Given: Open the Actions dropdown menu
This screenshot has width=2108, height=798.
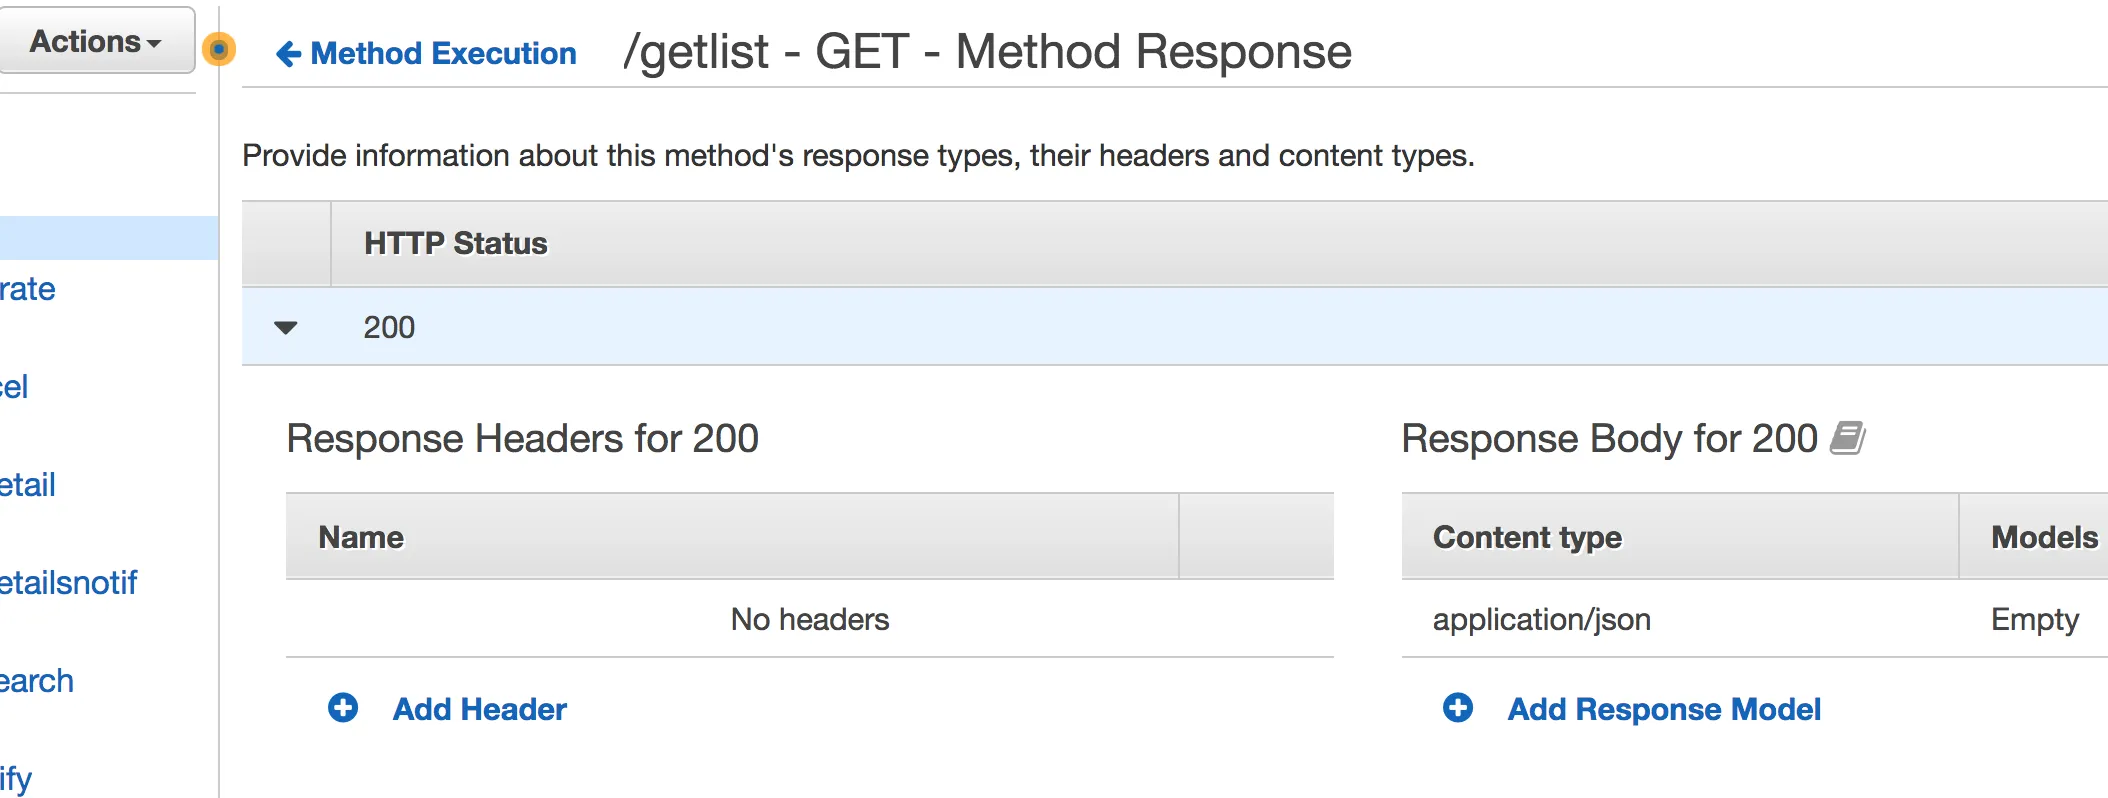Looking at the screenshot, I should 96,42.
